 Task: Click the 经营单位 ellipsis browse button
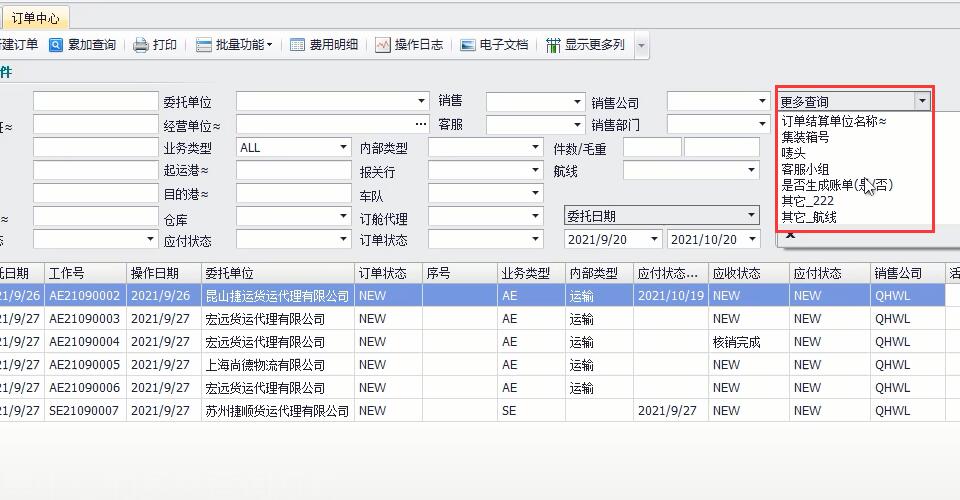tap(419, 124)
